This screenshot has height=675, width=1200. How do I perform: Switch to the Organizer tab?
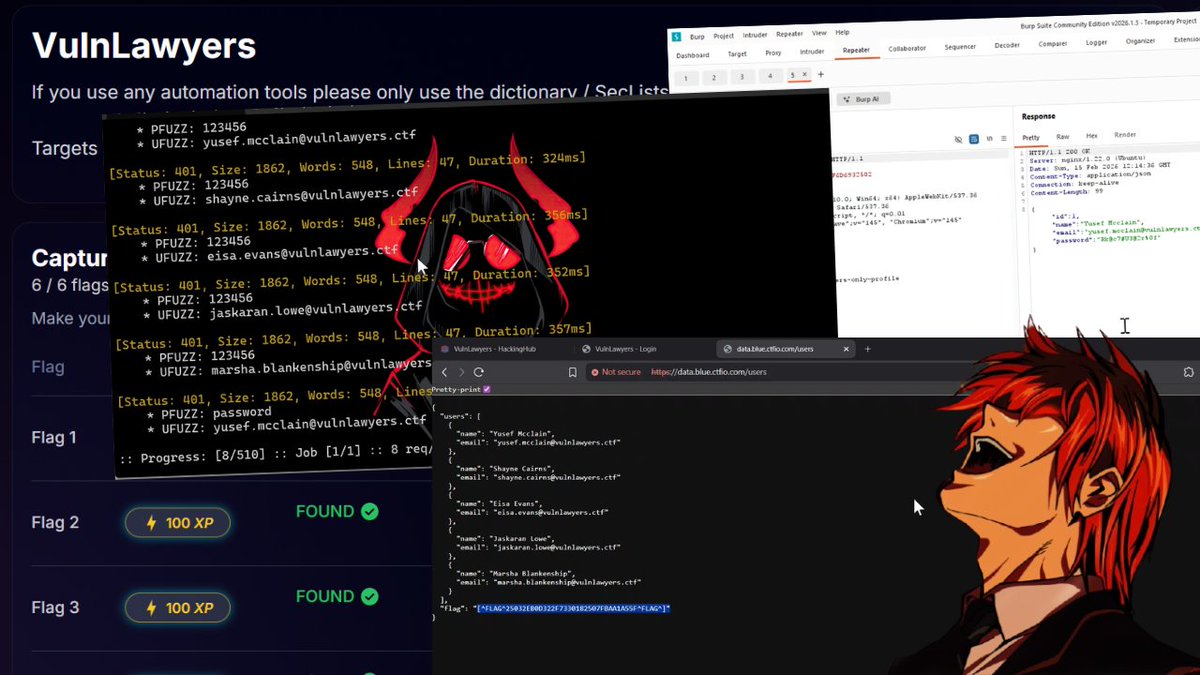(x=1140, y=41)
